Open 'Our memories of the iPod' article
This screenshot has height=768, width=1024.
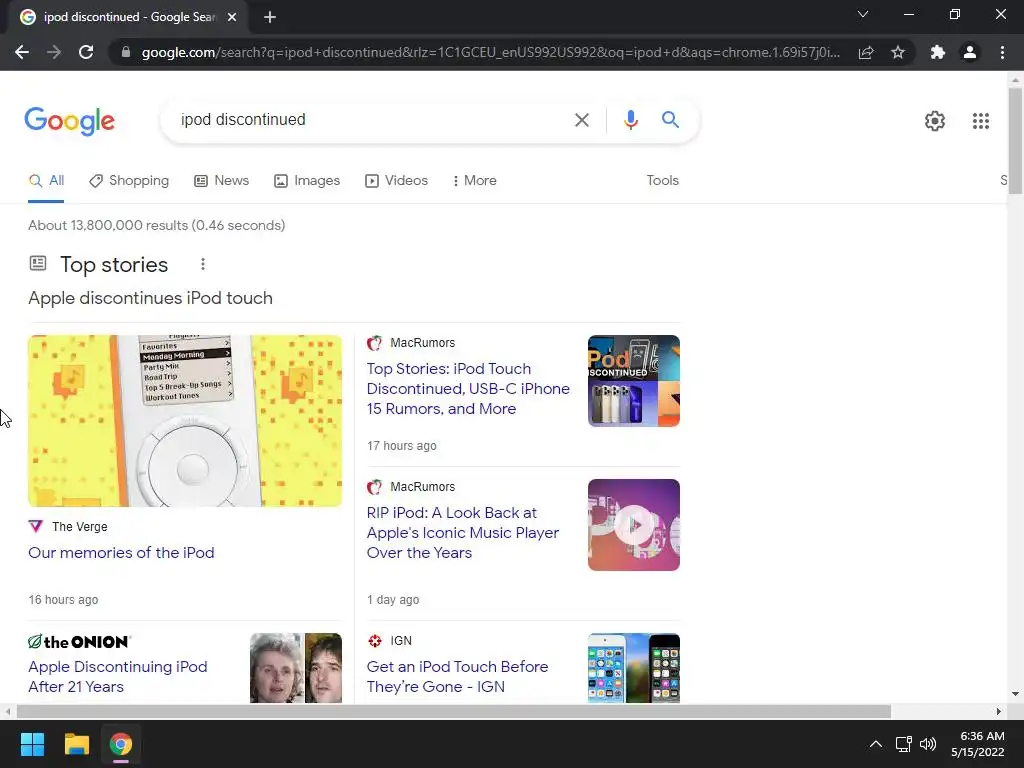coord(121,552)
